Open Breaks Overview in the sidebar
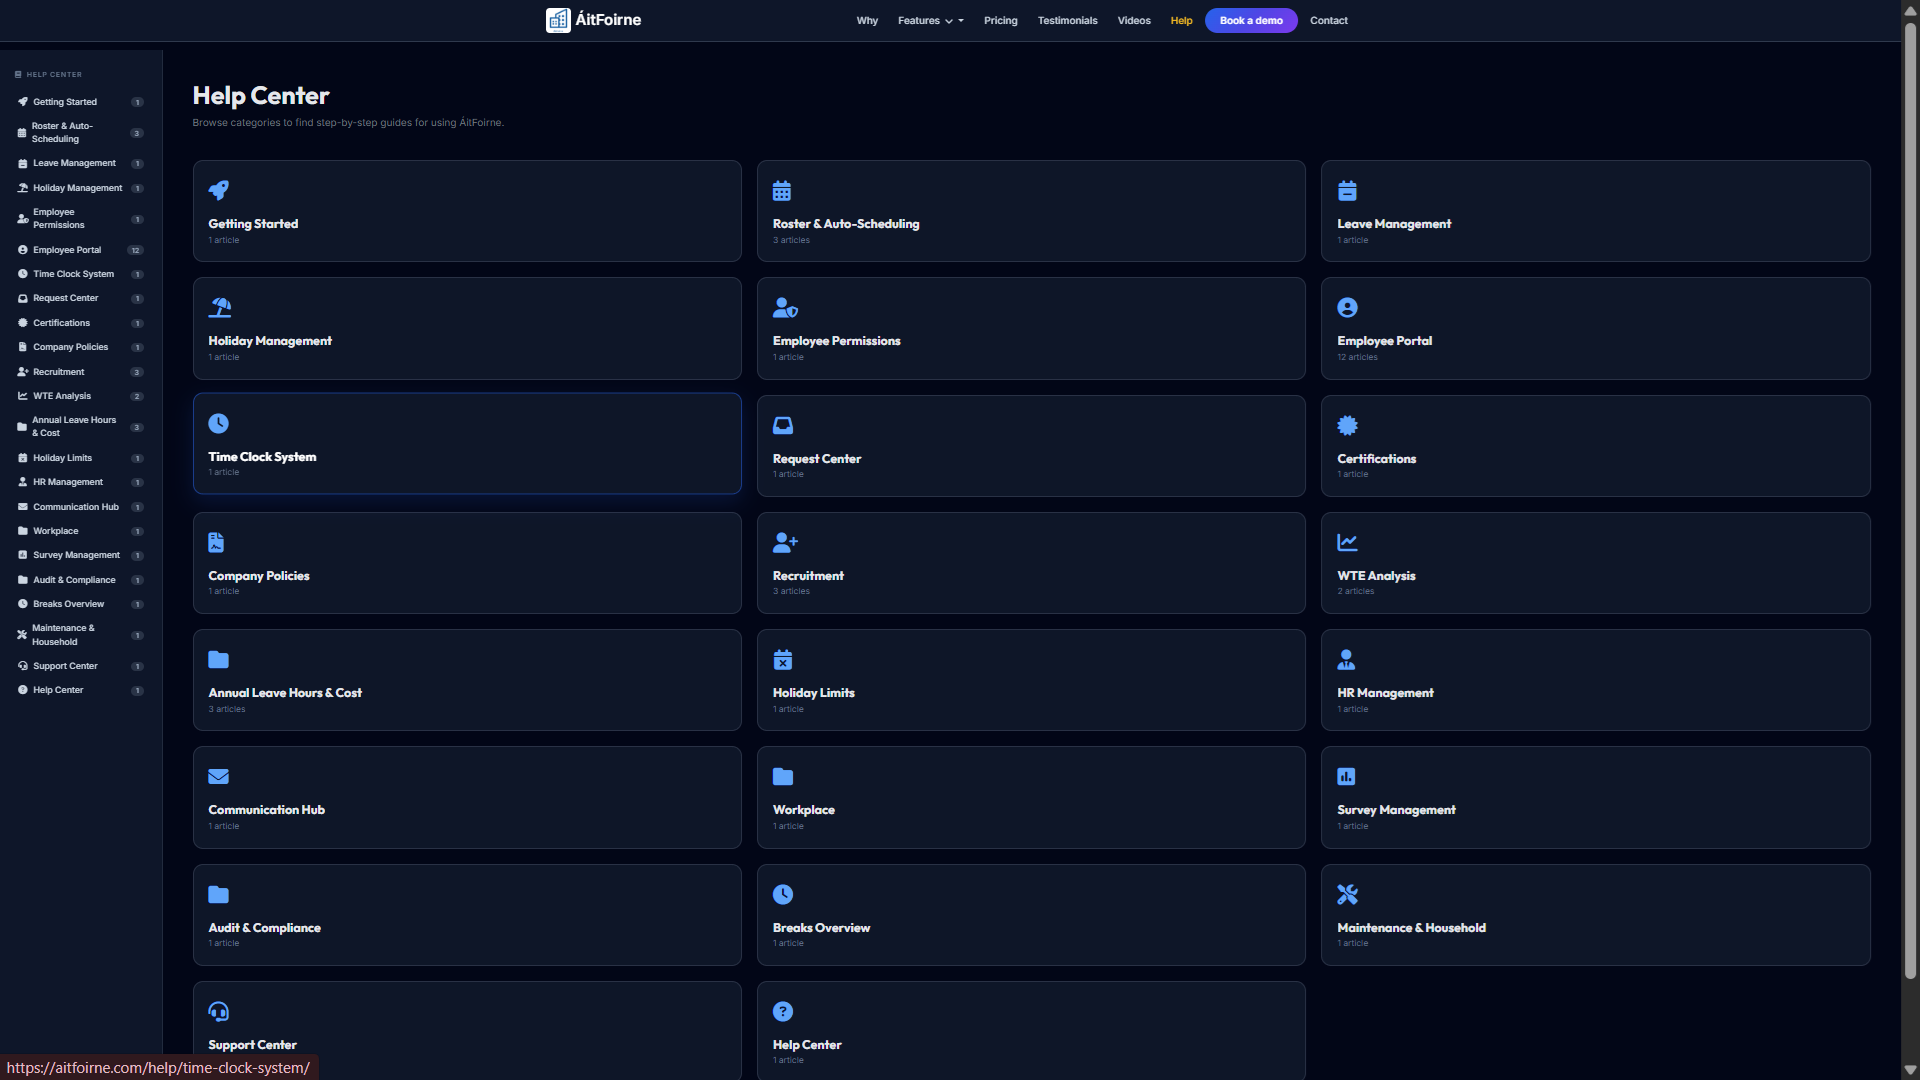Screen dimensions: 1920x1080 coord(81,604)
